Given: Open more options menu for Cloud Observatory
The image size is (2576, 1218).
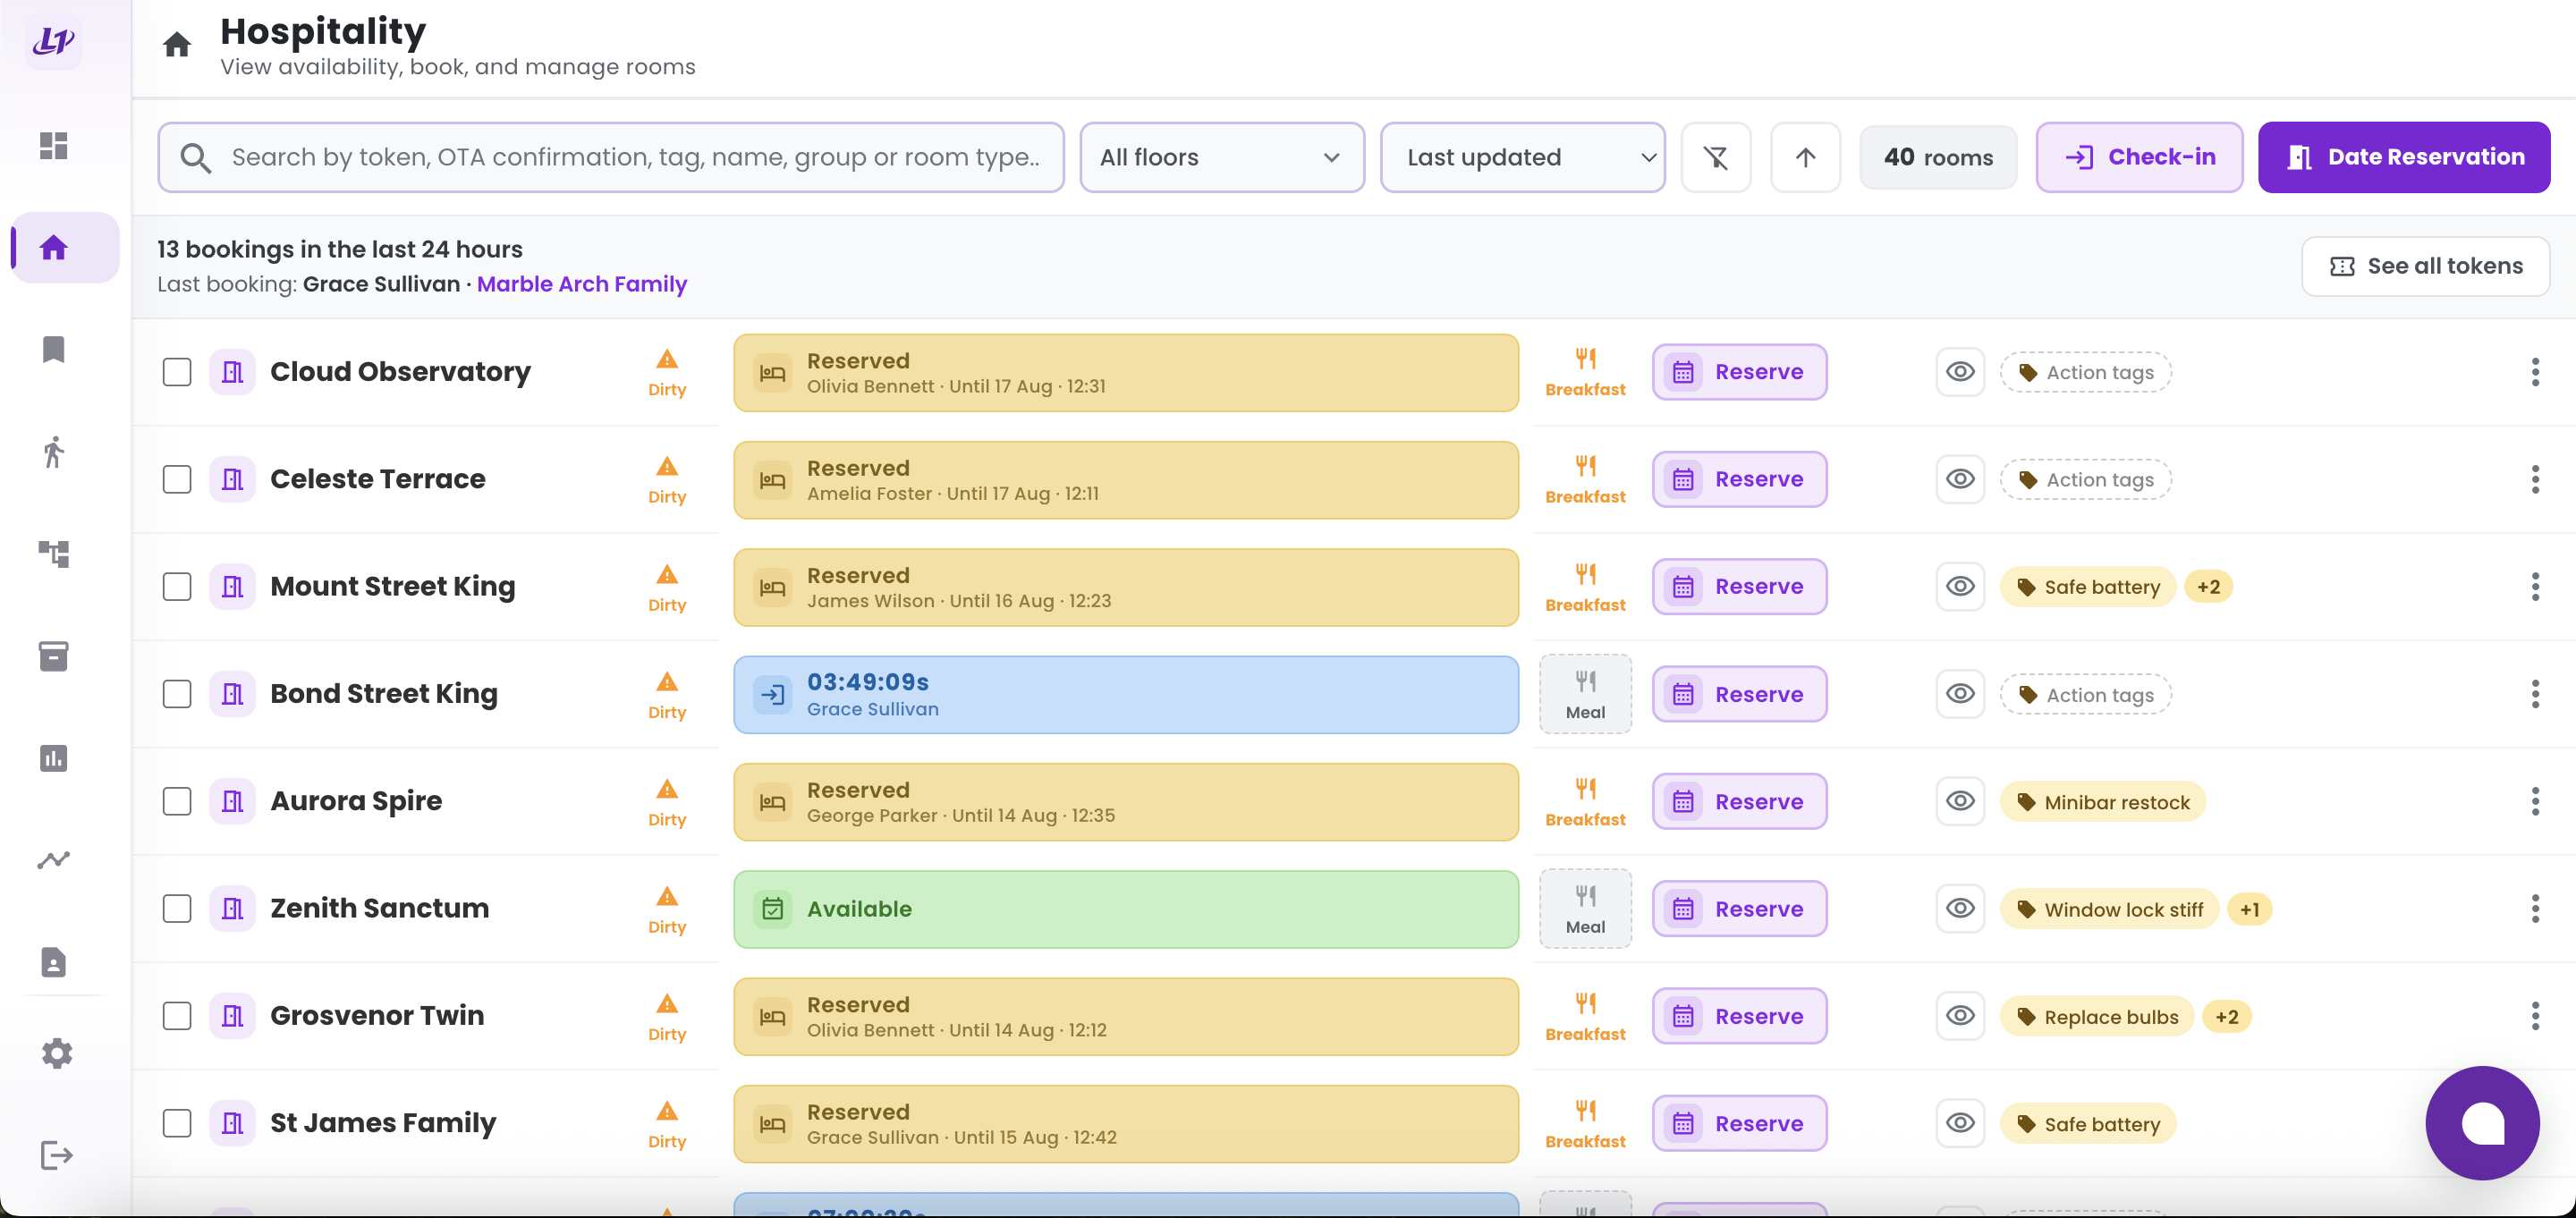Looking at the screenshot, I should (x=2535, y=372).
